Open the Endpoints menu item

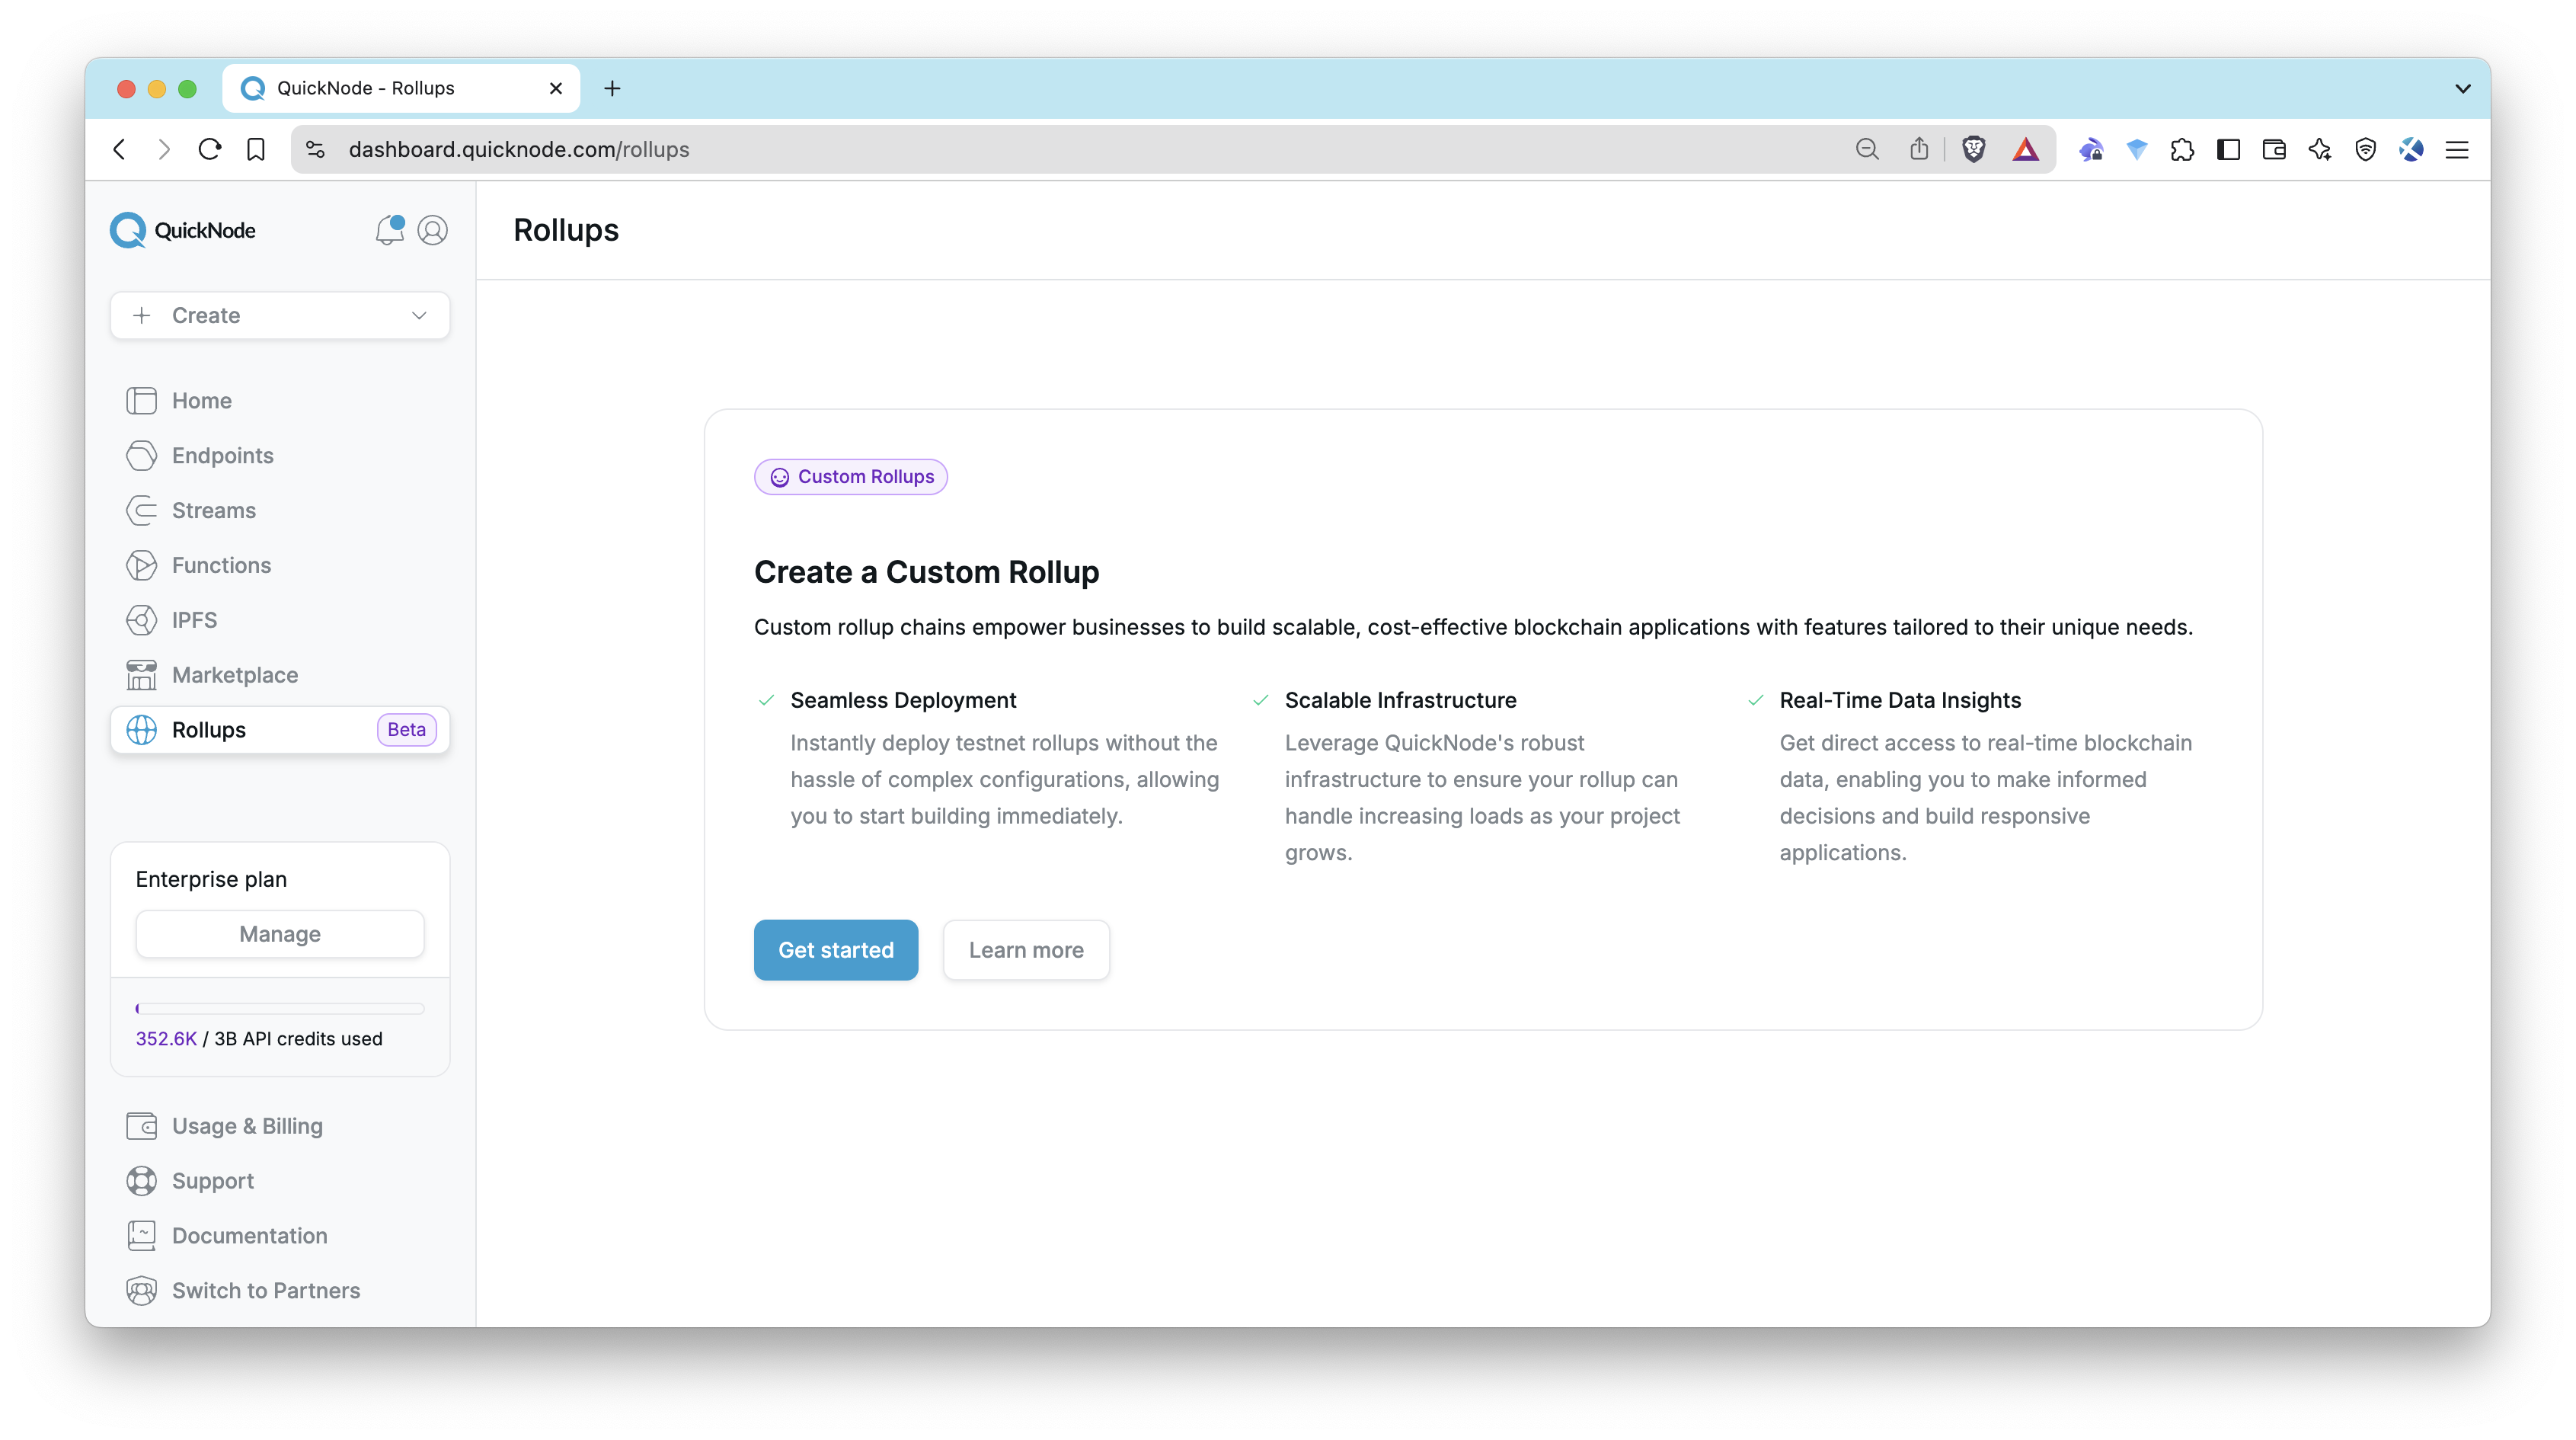pos(280,456)
